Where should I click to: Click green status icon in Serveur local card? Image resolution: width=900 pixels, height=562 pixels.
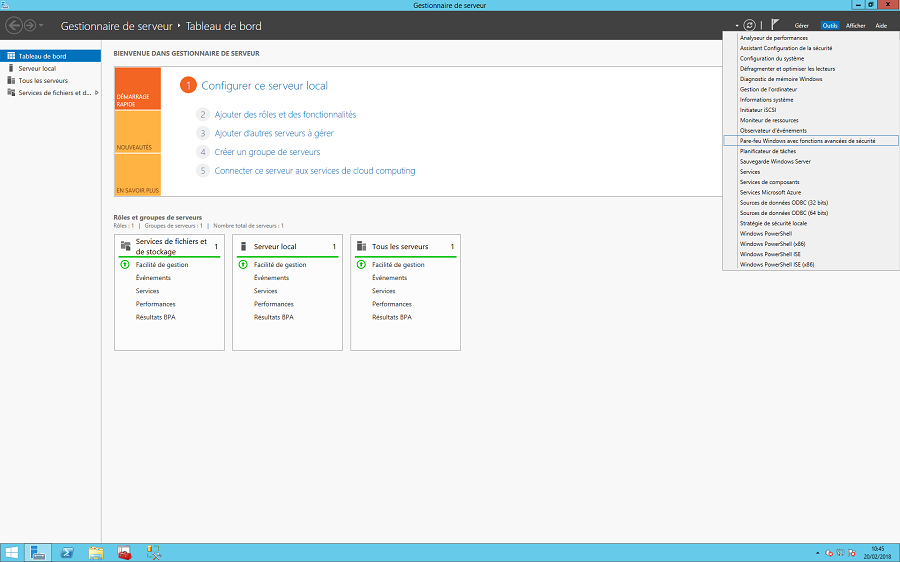point(243,265)
